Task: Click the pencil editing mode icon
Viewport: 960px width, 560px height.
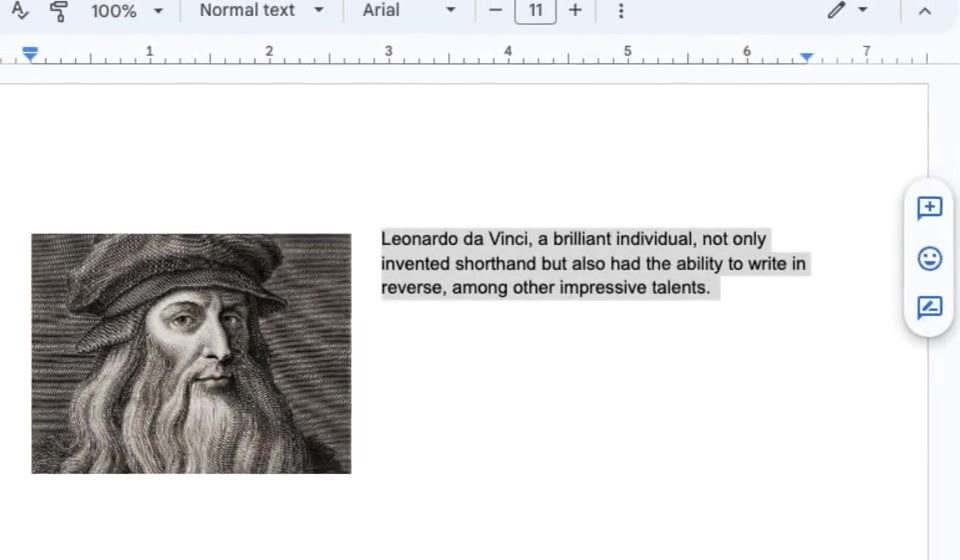Action: tap(836, 10)
